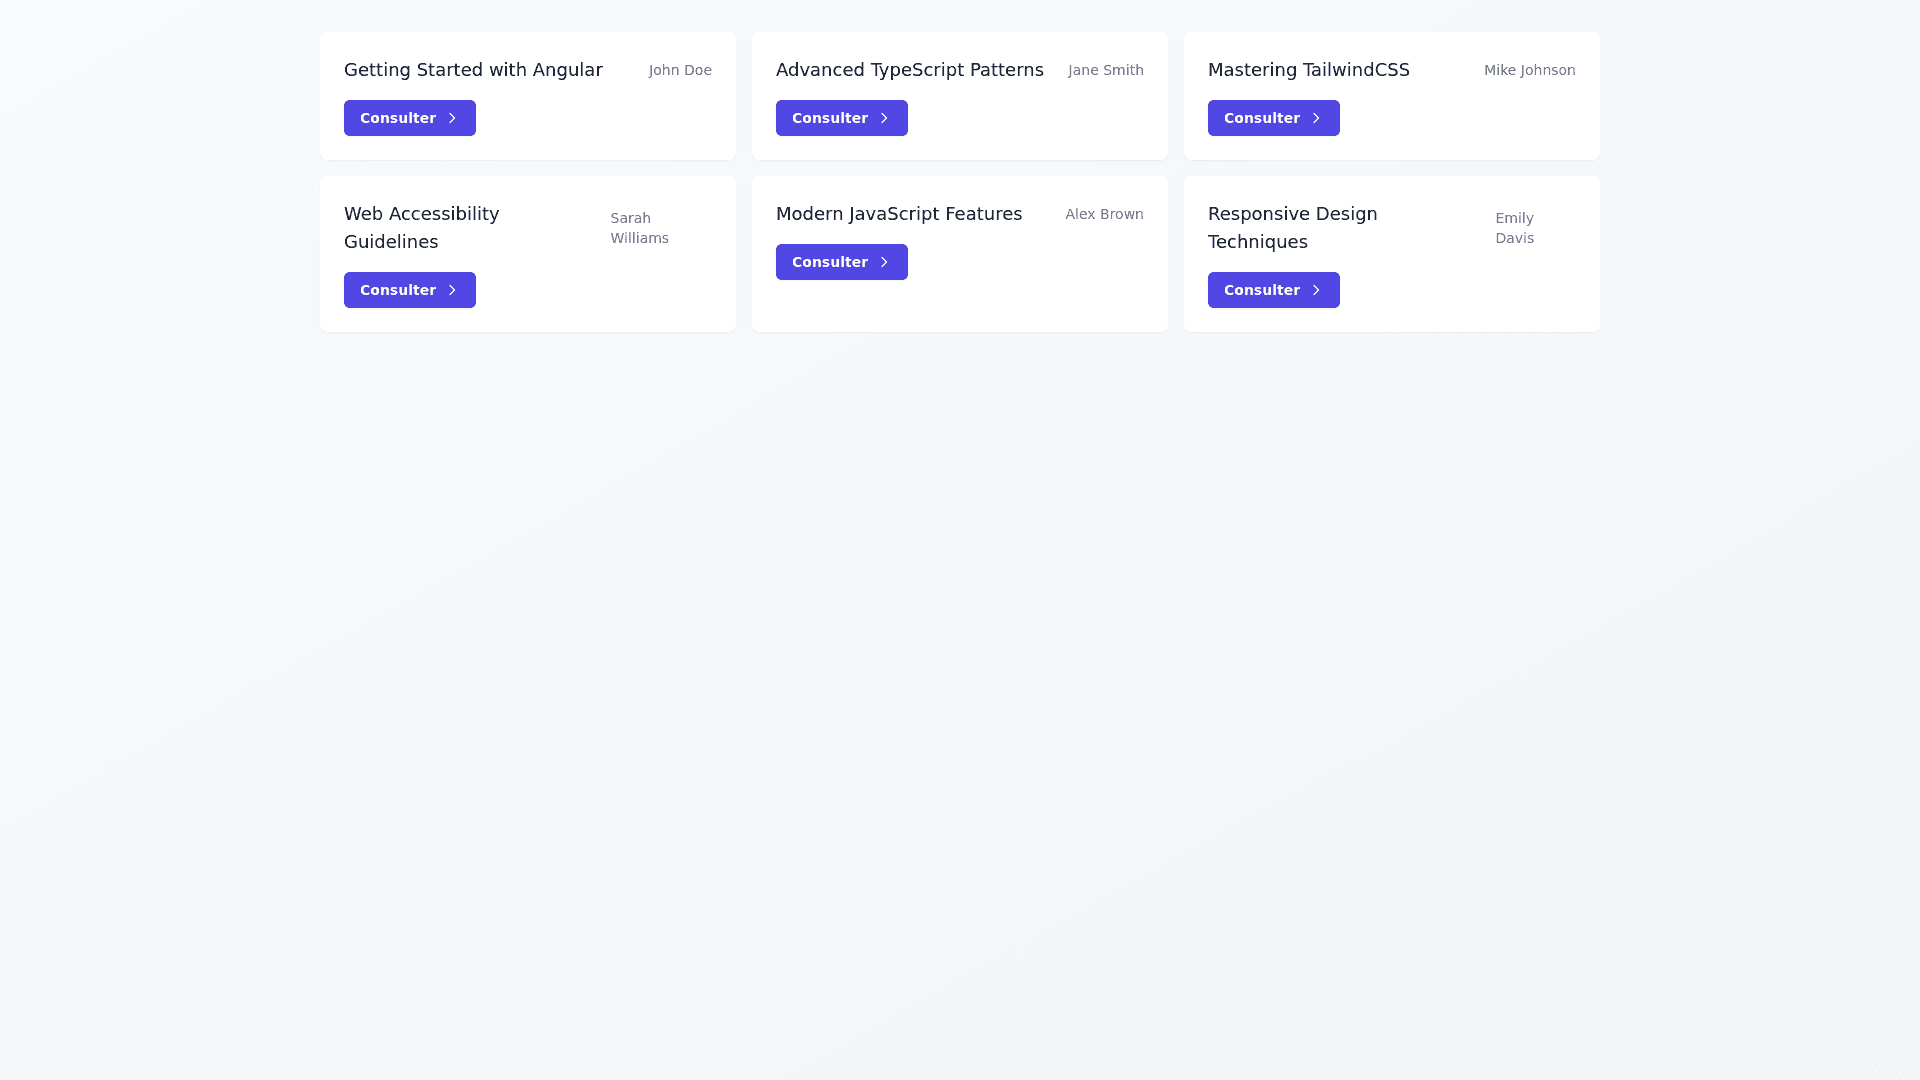
Task: Click chevron arrow in Modern JavaScript Features button
Action: click(884, 262)
